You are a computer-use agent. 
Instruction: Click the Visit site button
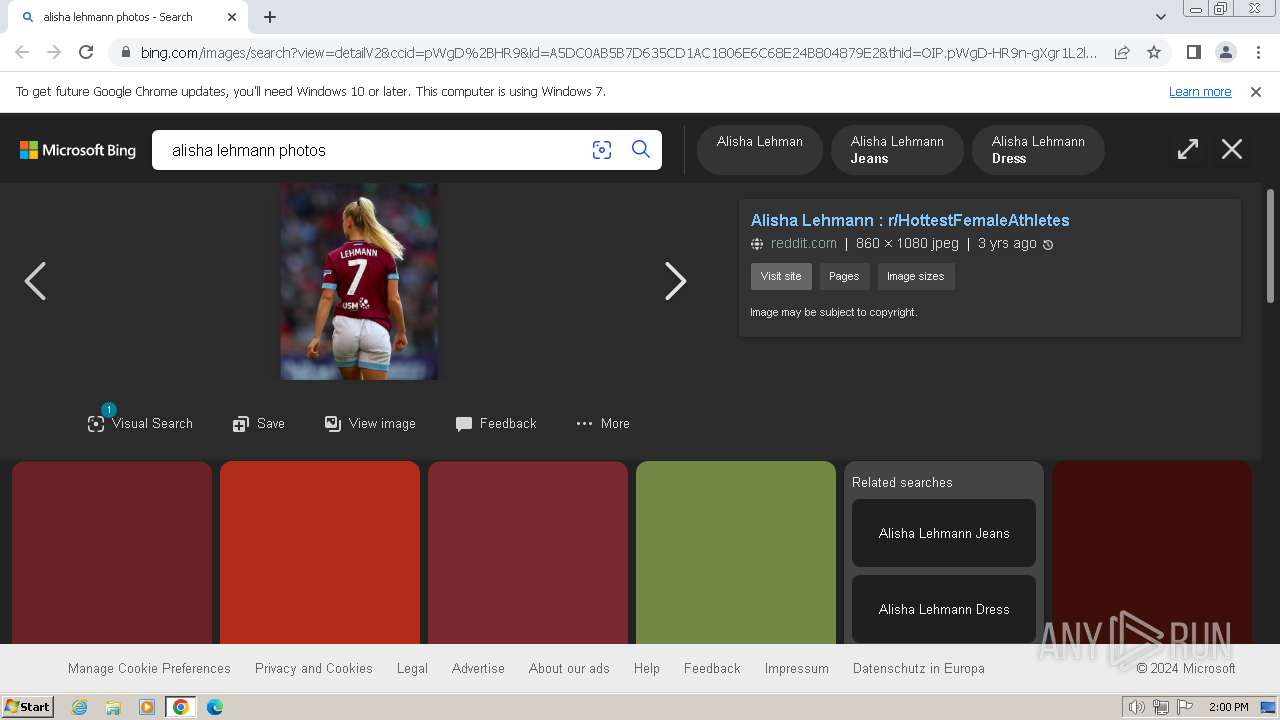tap(781, 276)
